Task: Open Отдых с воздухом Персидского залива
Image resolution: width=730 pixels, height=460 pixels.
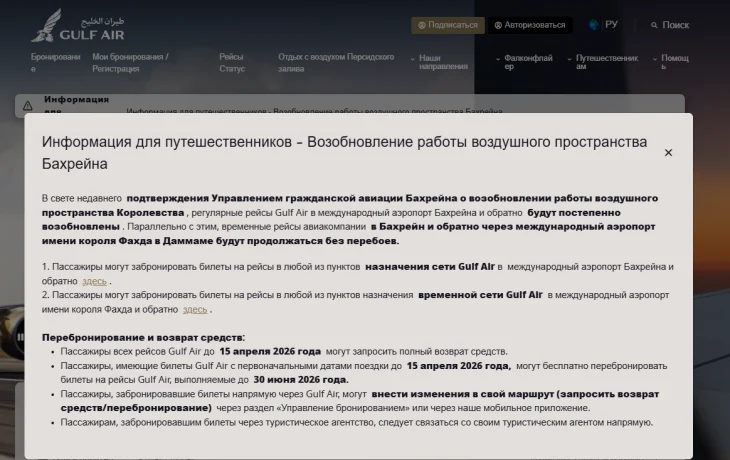Action: [x=336, y=63]
